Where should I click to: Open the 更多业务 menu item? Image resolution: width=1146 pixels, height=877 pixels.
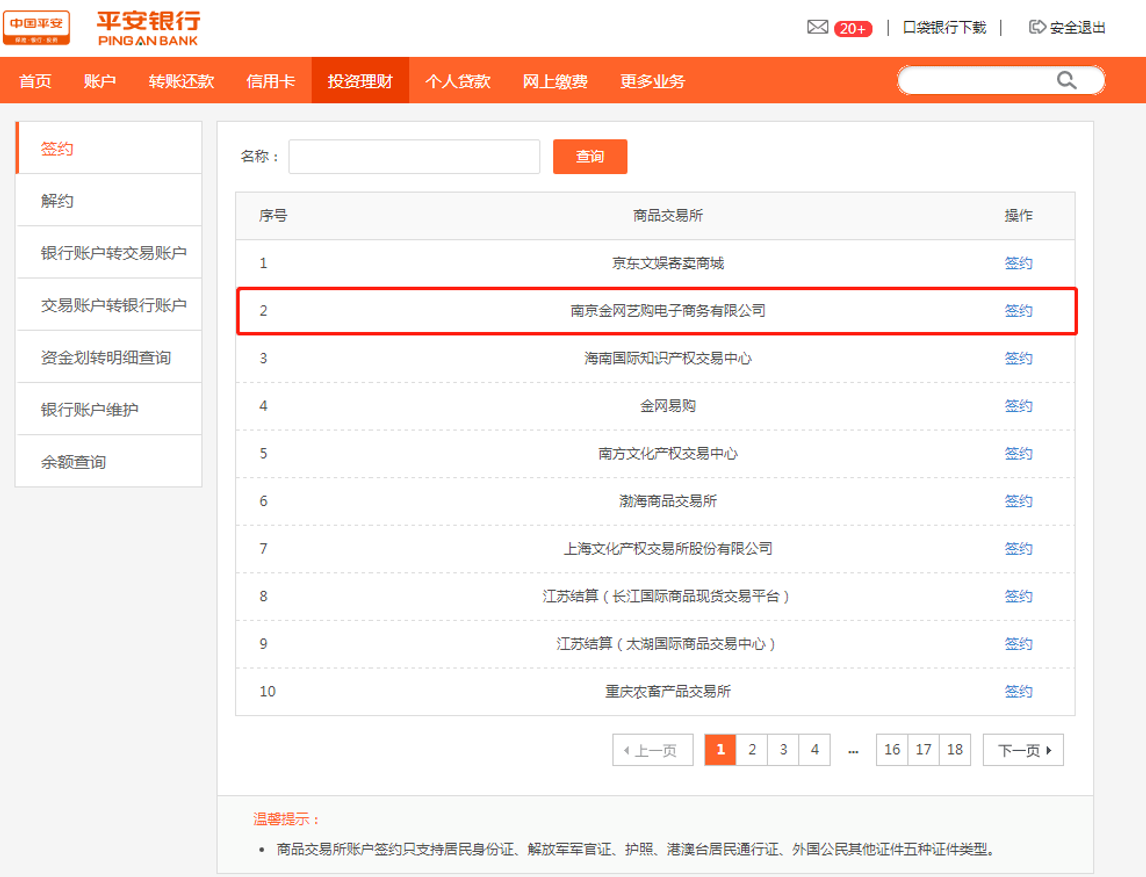653,81
